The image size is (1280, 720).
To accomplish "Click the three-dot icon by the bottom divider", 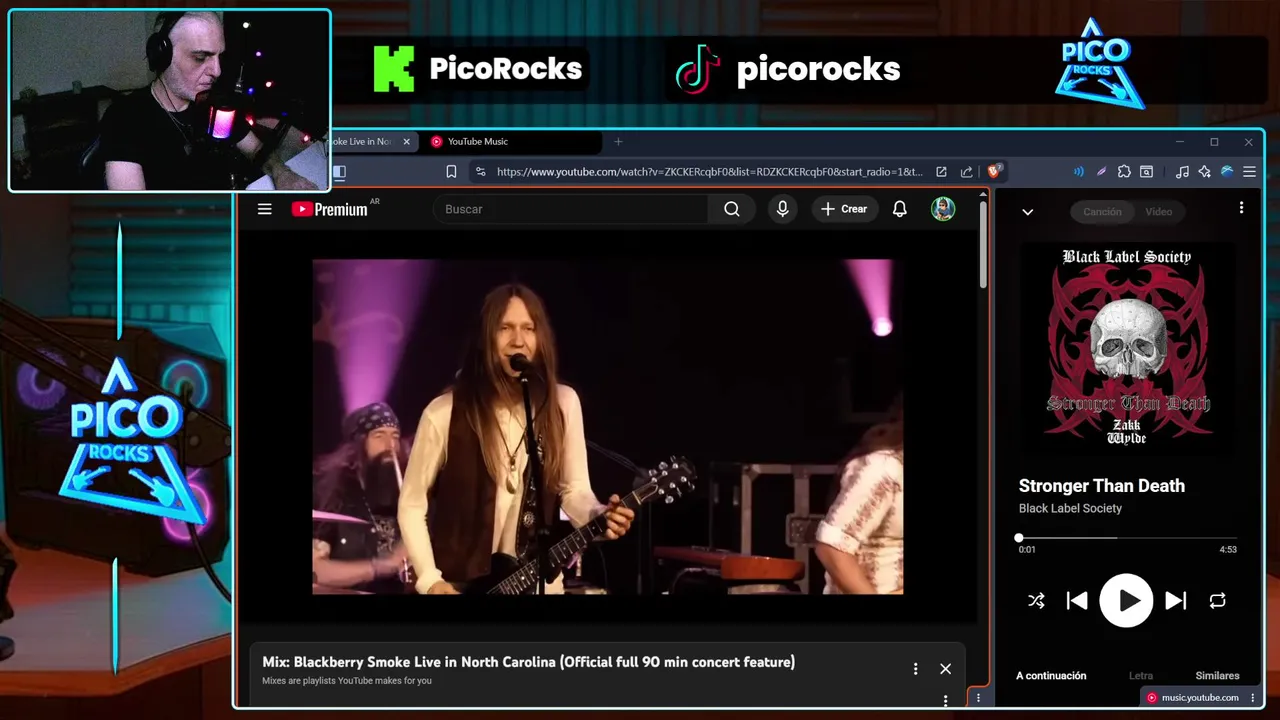I will [x=978, y=698].
